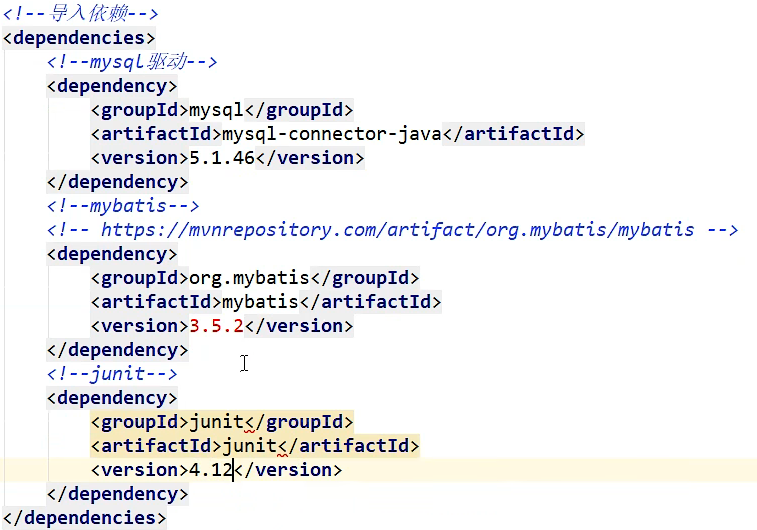Click the <dependency> tag under mysql comment
Image resolution: width=757 pixels, height=530 pixels.
click(112, 86)
